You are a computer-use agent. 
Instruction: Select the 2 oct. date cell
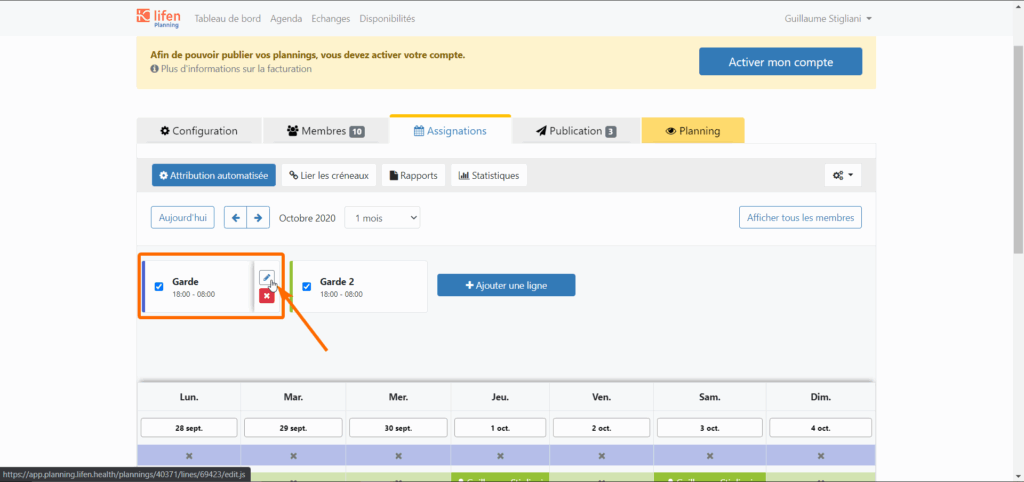[x=601, y=428]
